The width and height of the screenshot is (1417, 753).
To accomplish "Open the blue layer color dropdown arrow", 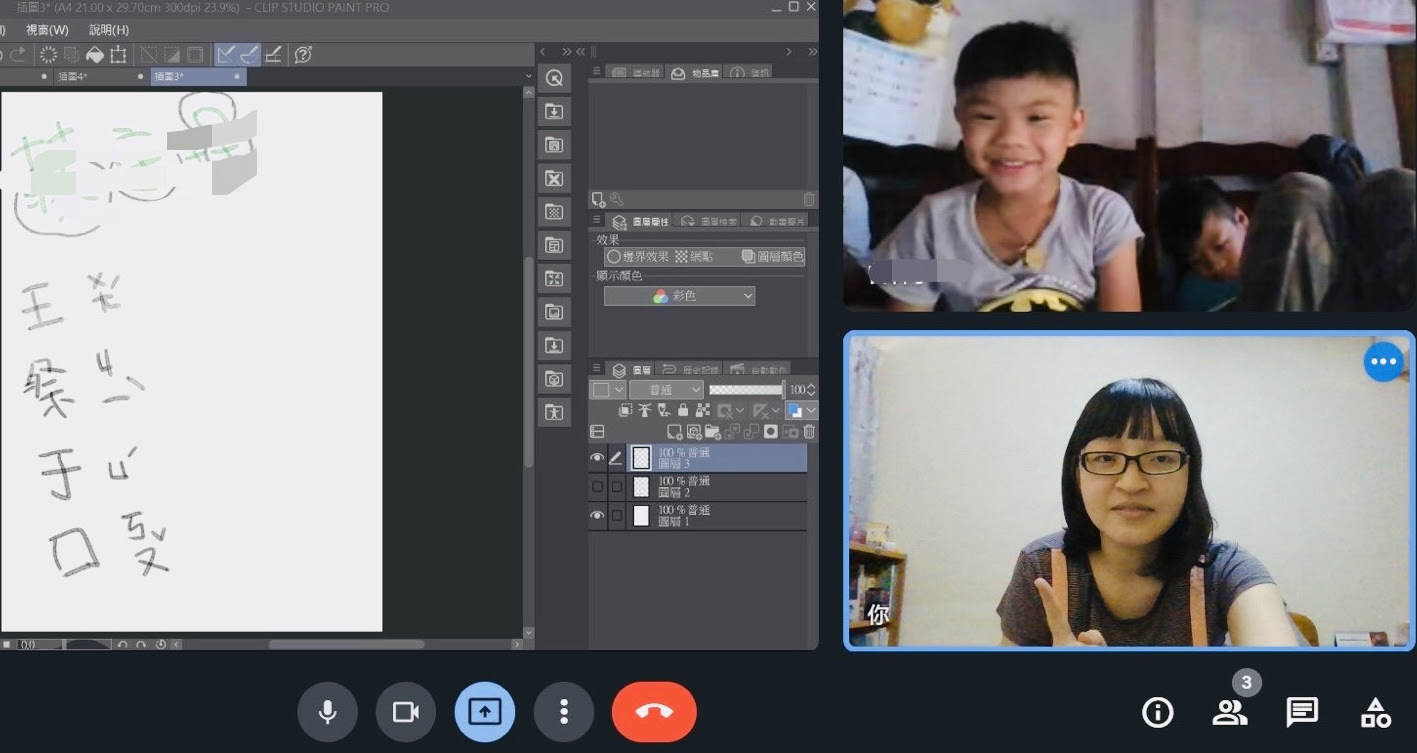I will tap(811, 410).
